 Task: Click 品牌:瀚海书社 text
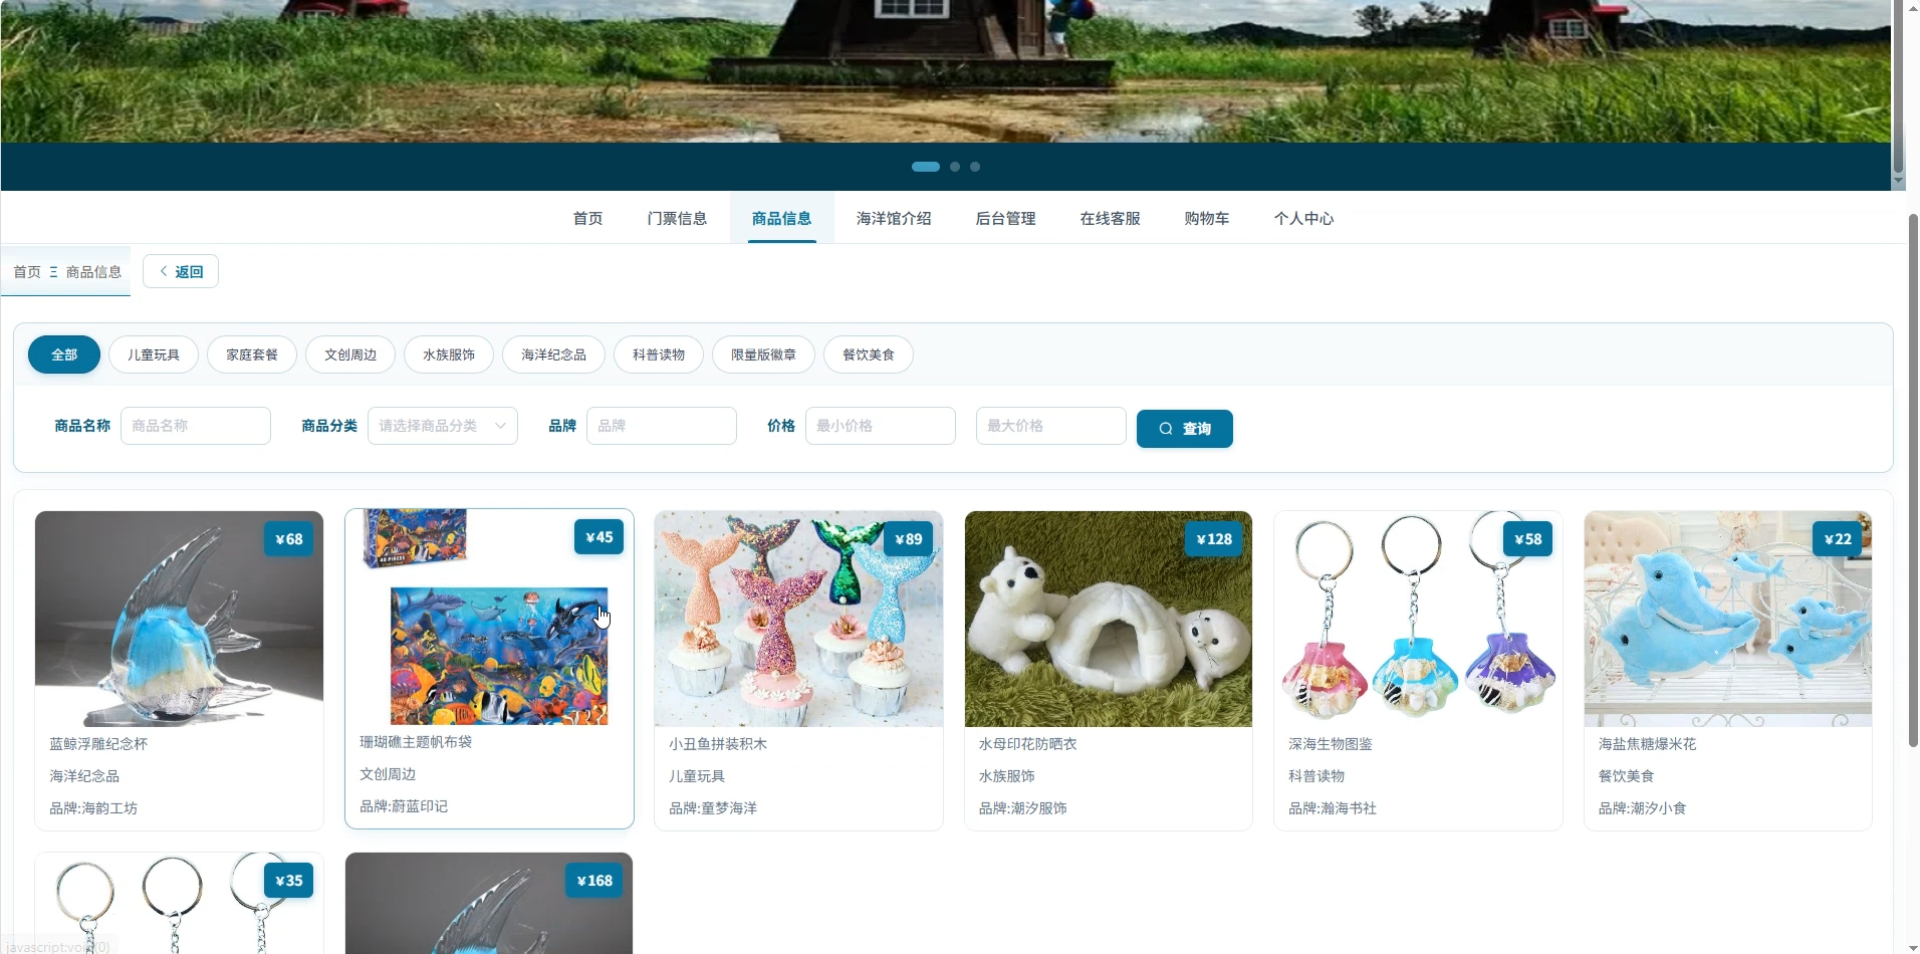pyautogui.click(x=1332, y=808)
